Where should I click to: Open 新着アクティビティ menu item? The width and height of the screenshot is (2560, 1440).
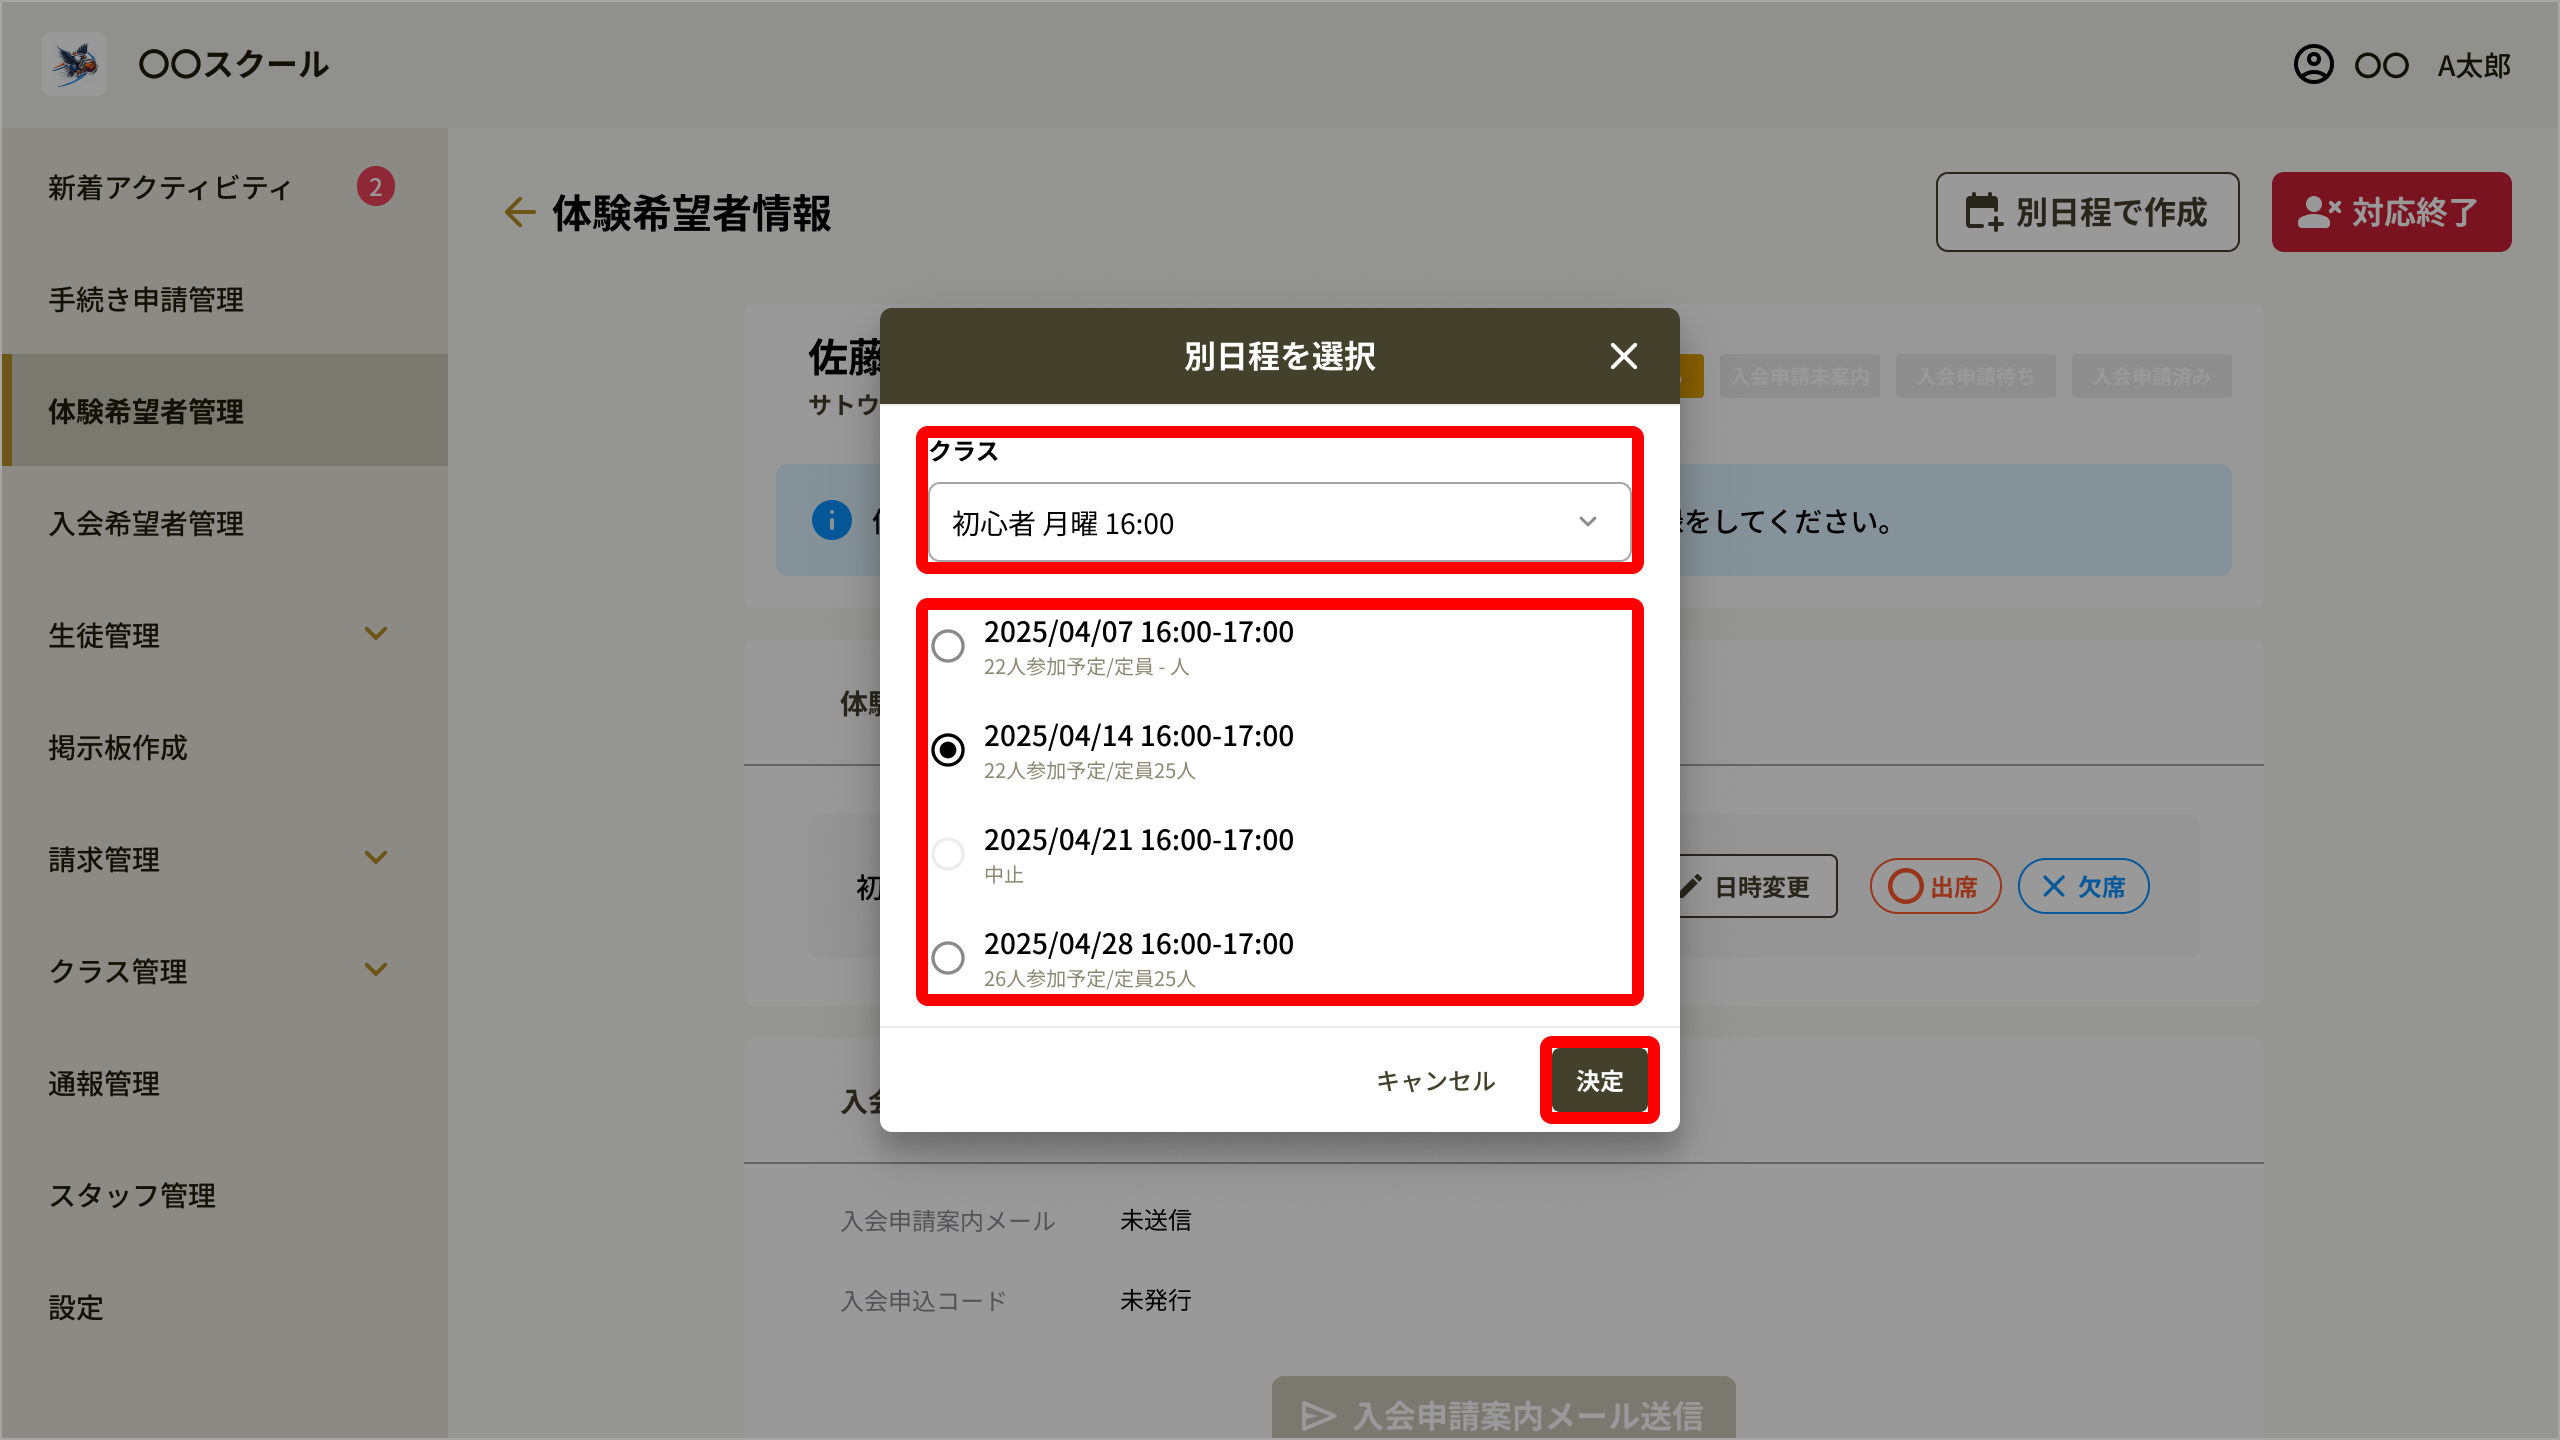click(x=224, y=187)
